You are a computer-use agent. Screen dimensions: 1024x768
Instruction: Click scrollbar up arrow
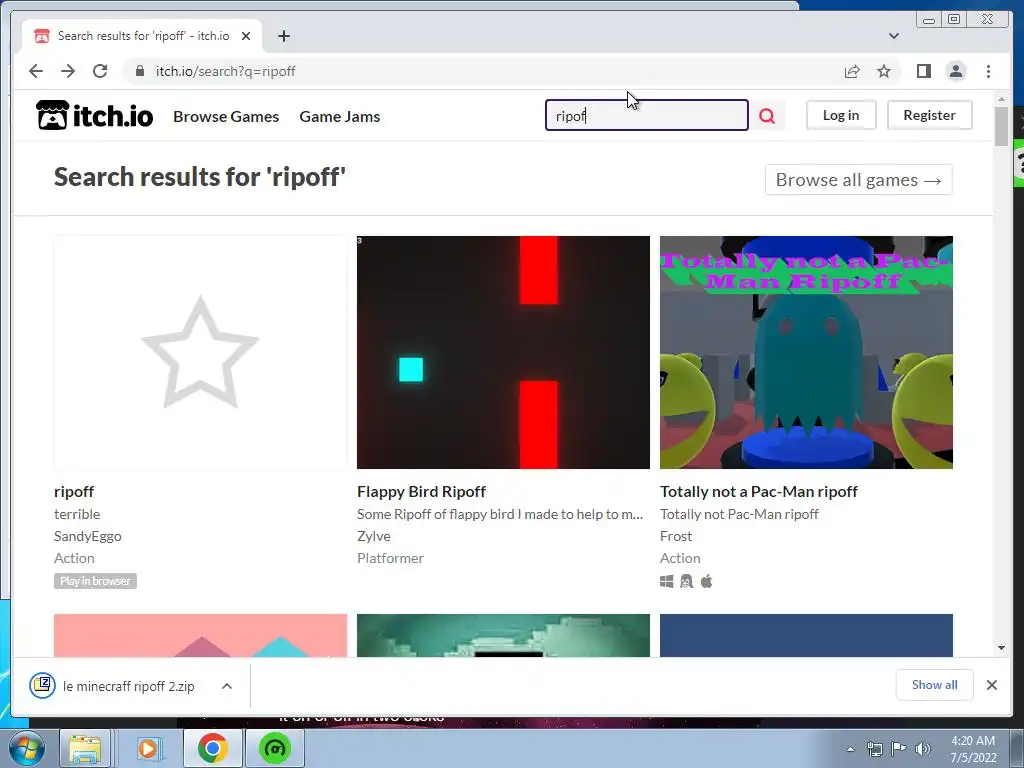(x=1001, y=99)
